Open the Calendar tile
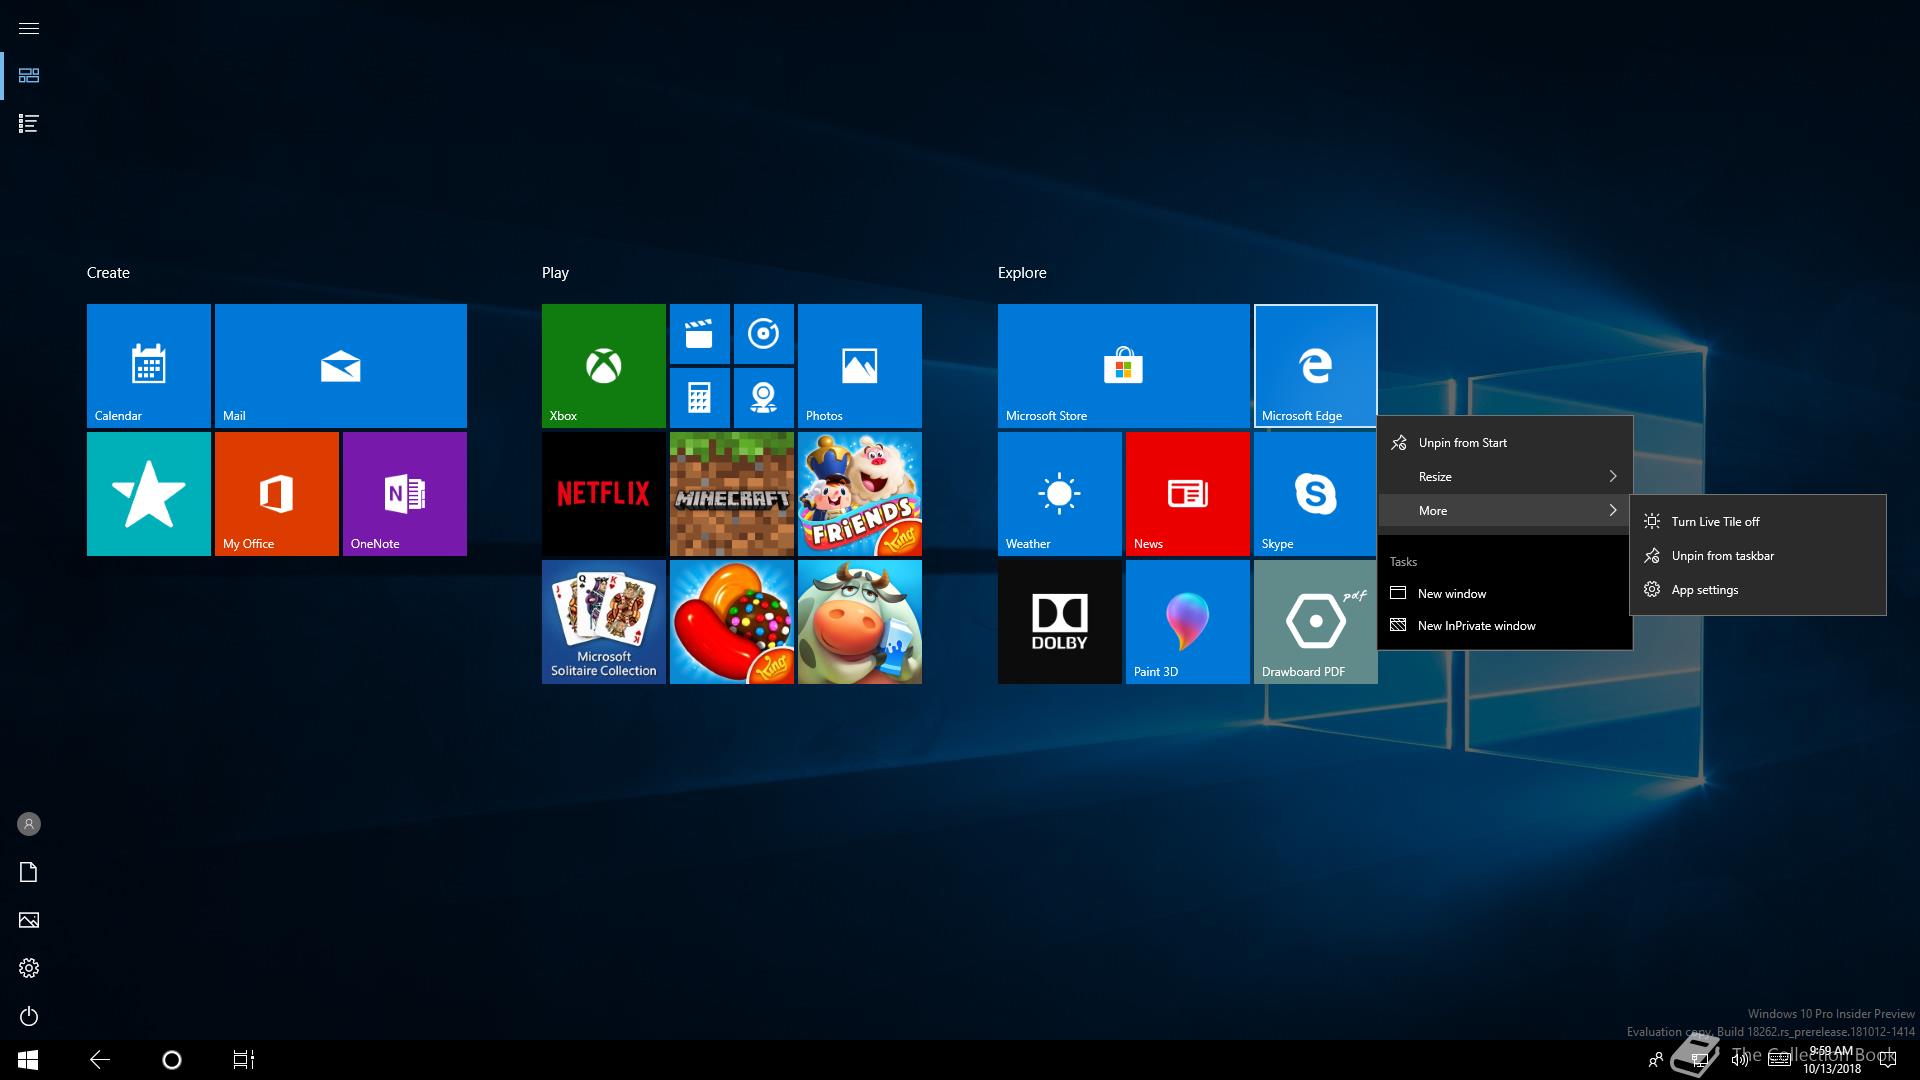Image resolution: width=1920 pixels, height=1080 pixels. coord(149,366)
